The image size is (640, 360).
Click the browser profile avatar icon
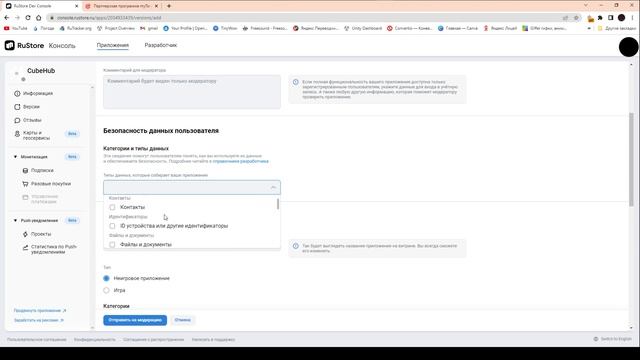coord(621,18)
